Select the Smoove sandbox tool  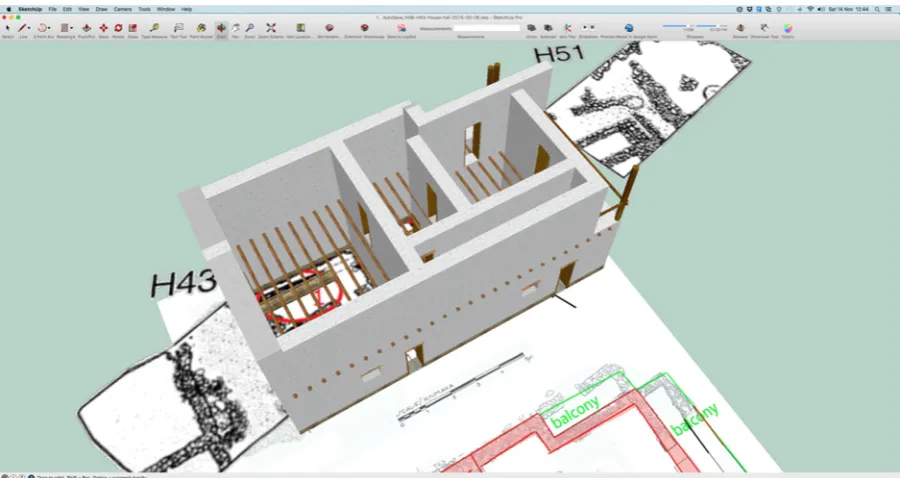pyautogui.click(x=741, y=28)
